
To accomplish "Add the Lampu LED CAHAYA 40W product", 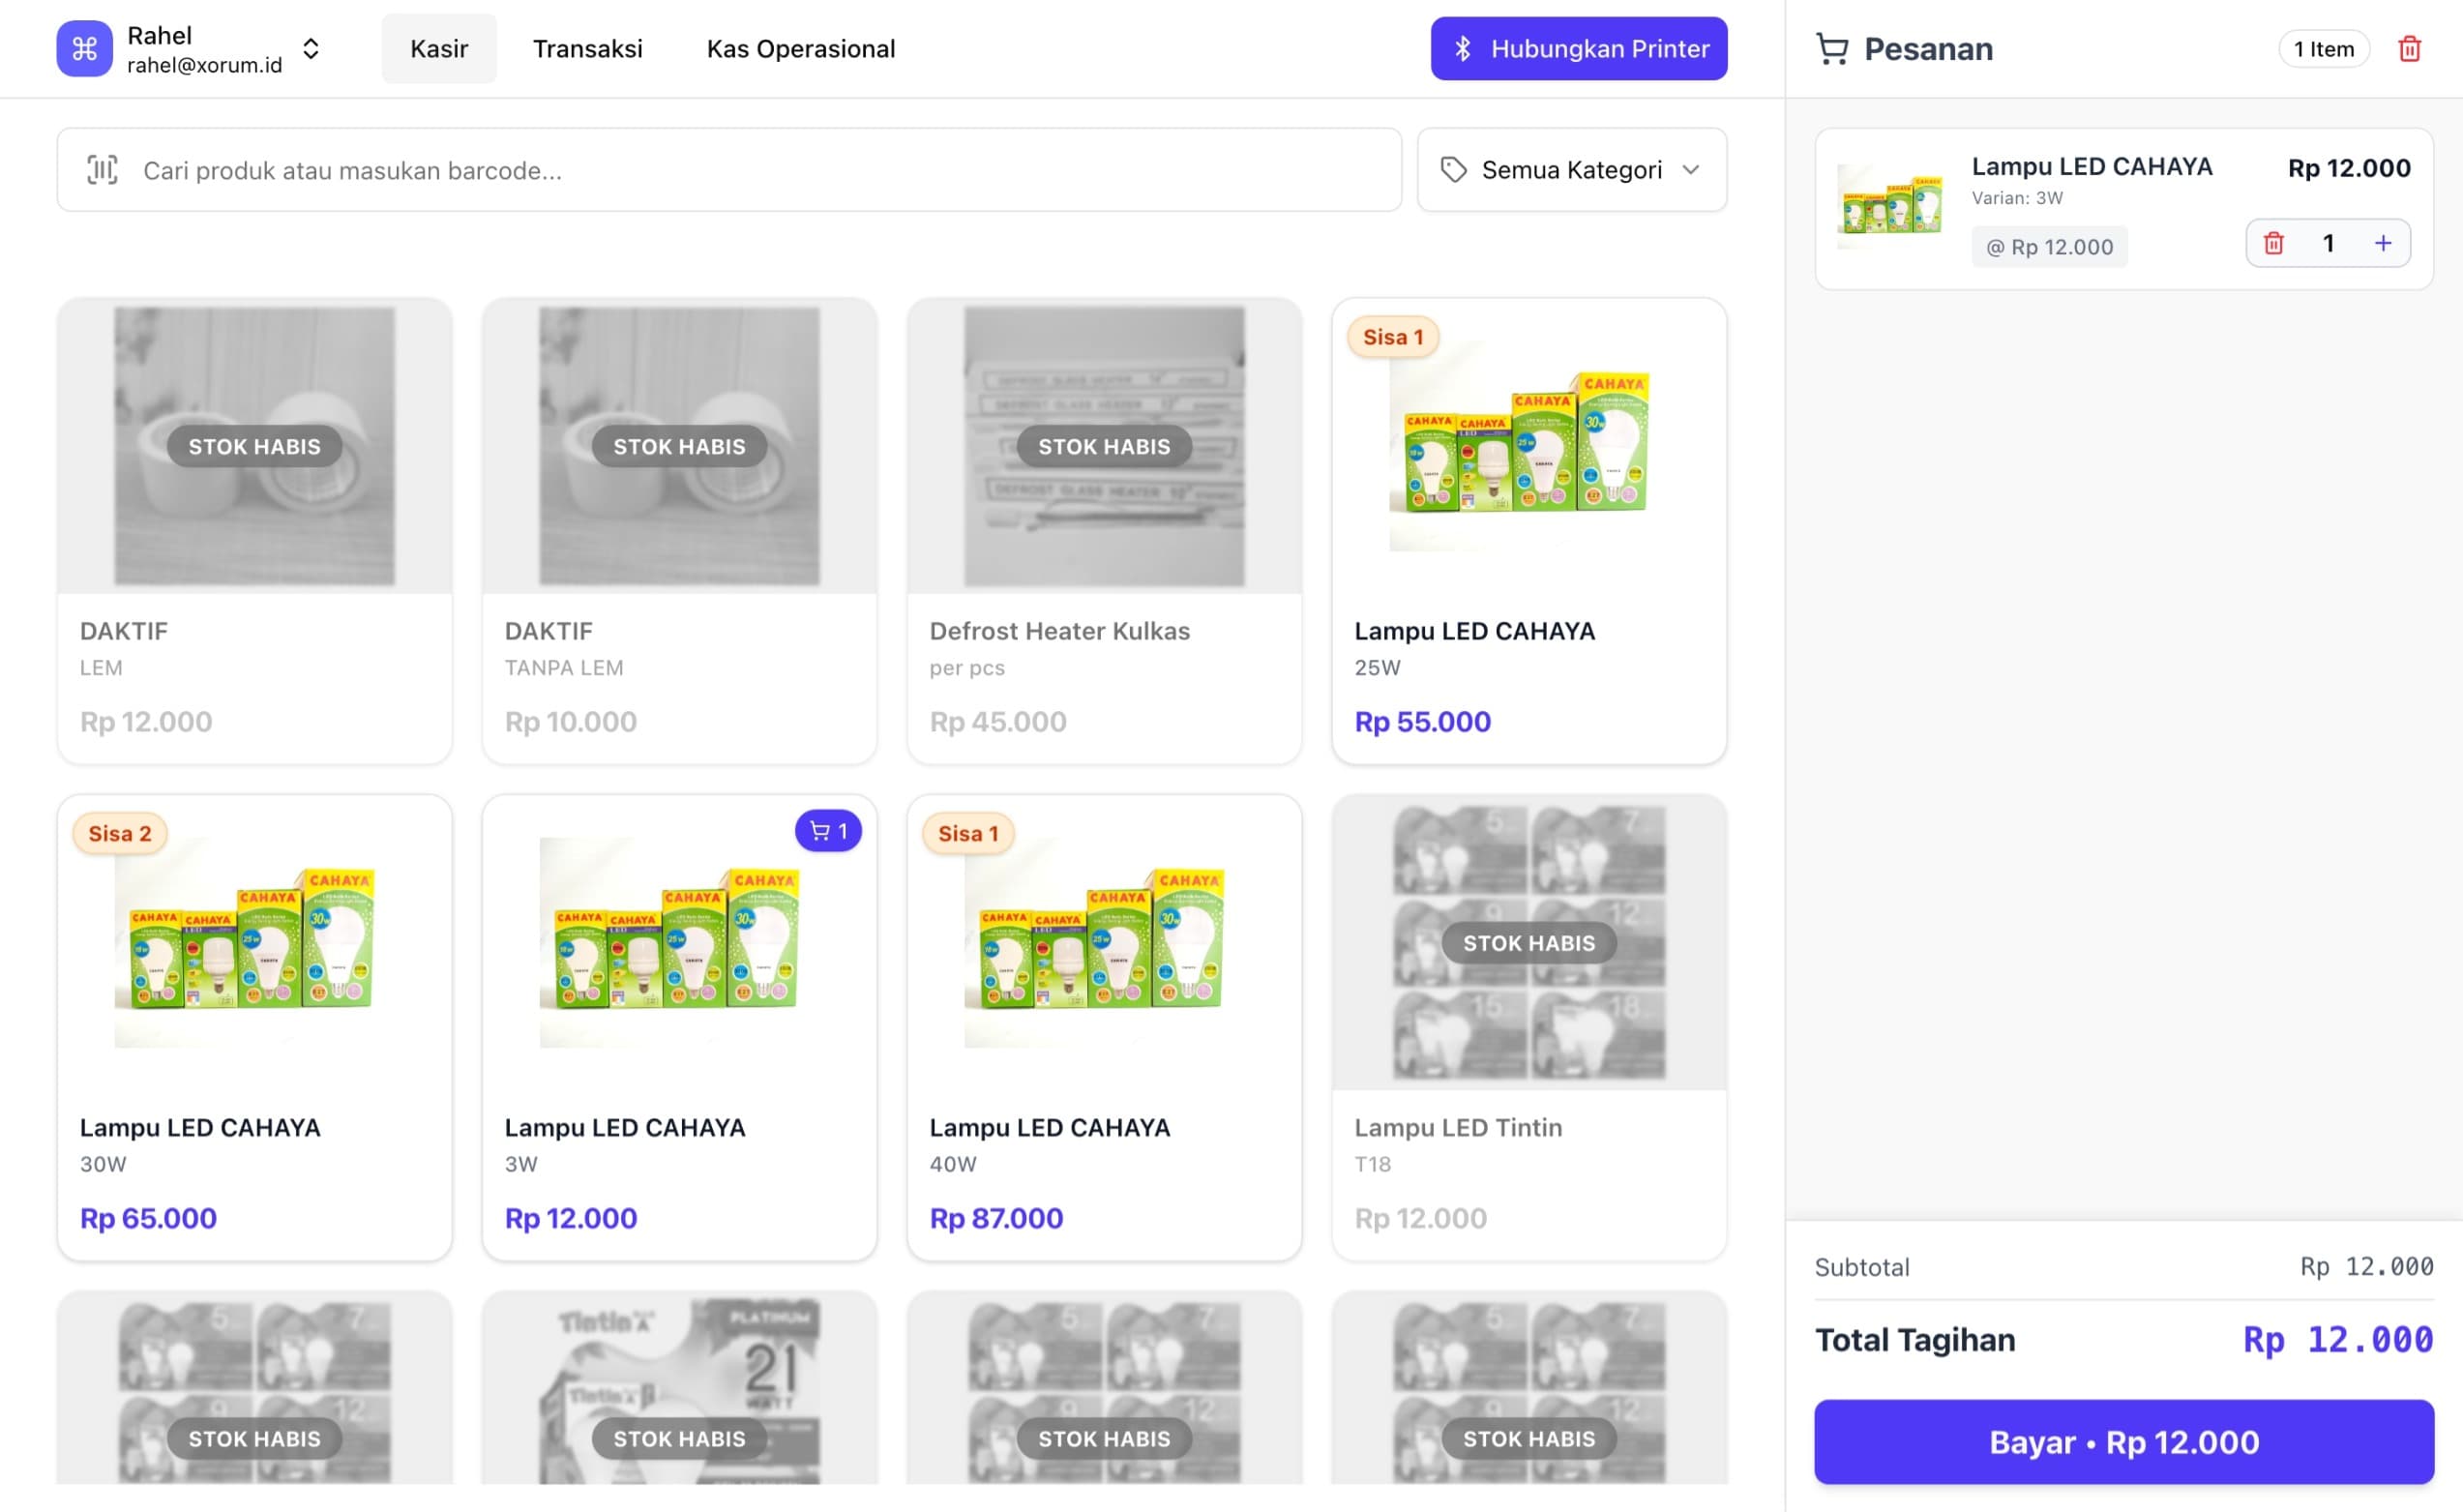I will [x=1104, y=1027].
